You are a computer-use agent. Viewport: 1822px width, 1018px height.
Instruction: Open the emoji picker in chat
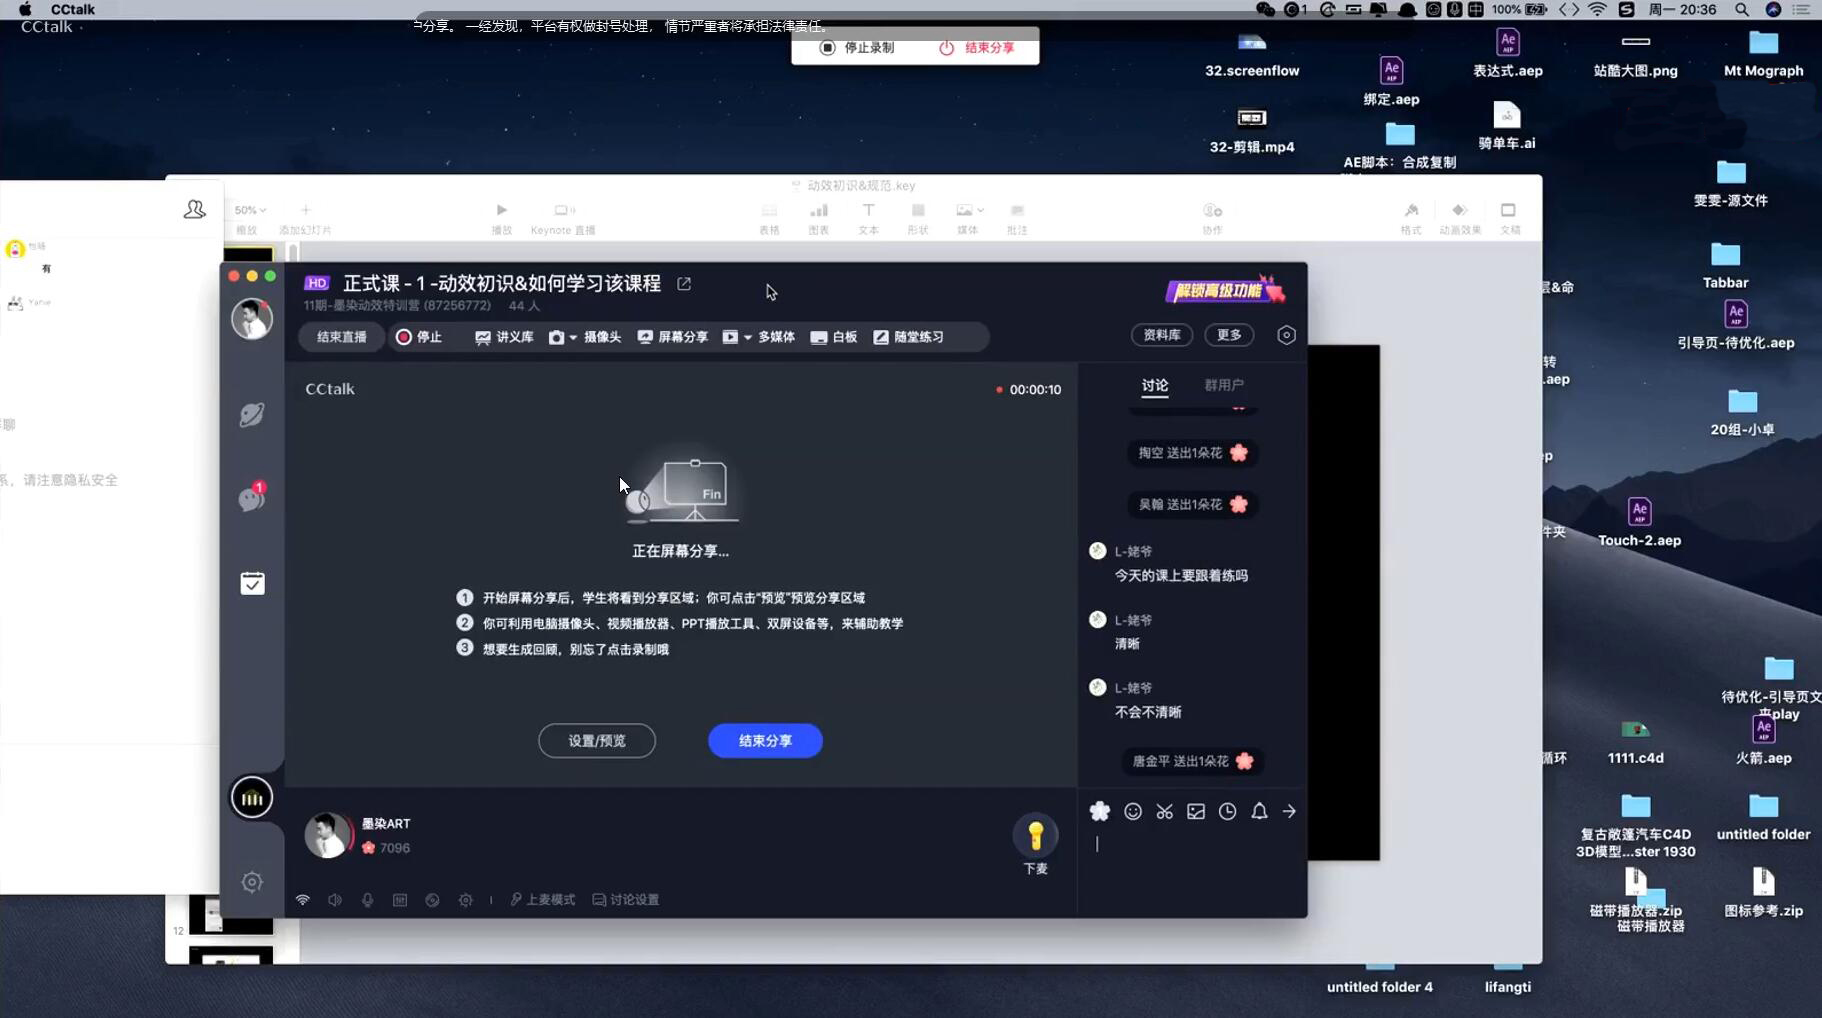point(1132,811)
